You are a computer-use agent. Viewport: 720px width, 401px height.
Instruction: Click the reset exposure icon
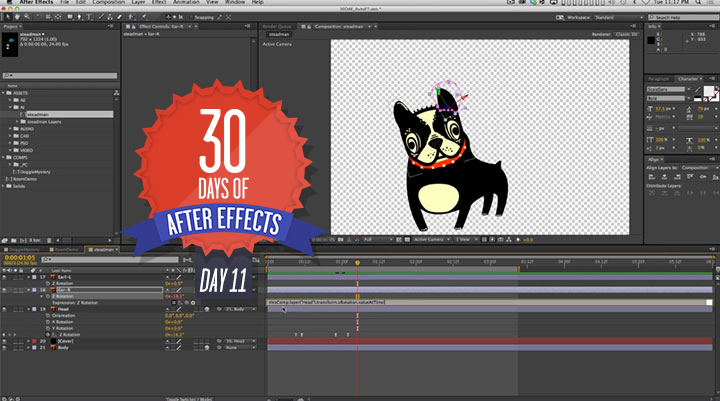pyautogui.click(x=518, y=240)
